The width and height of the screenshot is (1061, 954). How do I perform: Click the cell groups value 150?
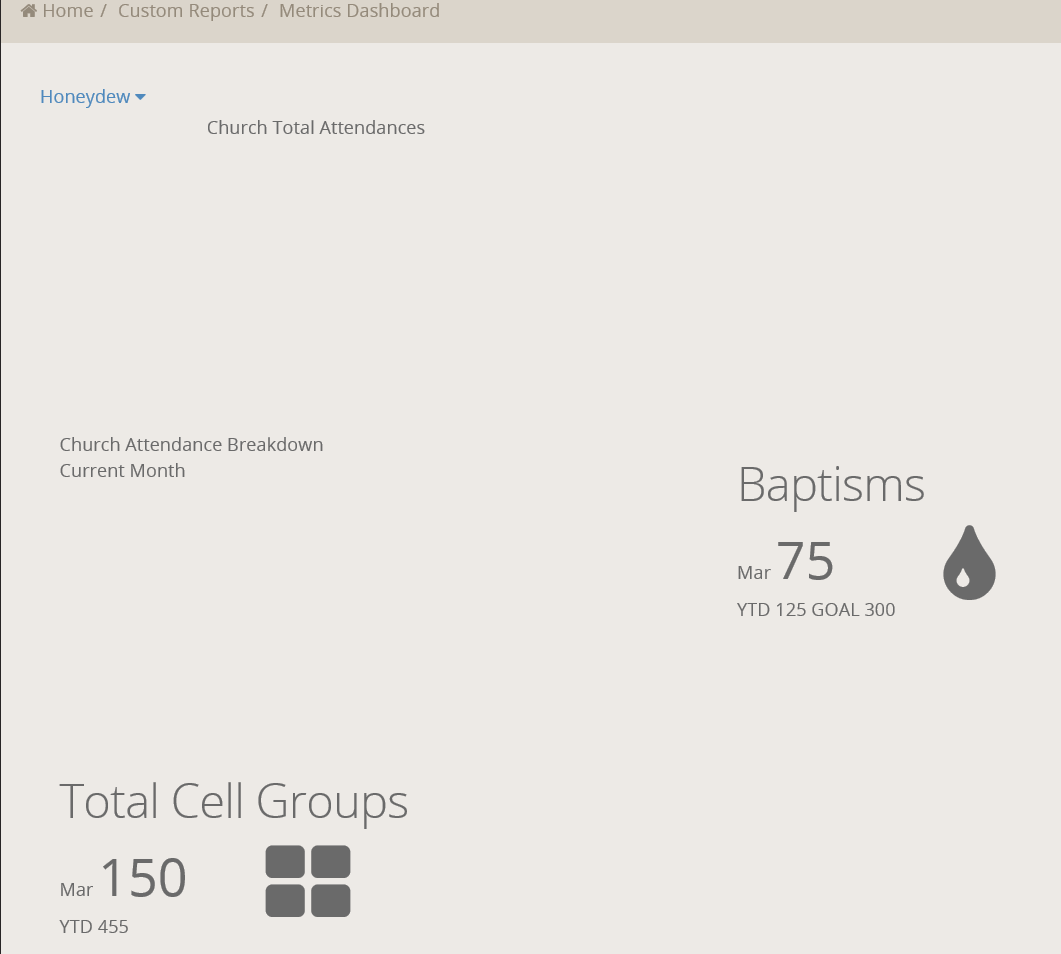tap(143, 878)
